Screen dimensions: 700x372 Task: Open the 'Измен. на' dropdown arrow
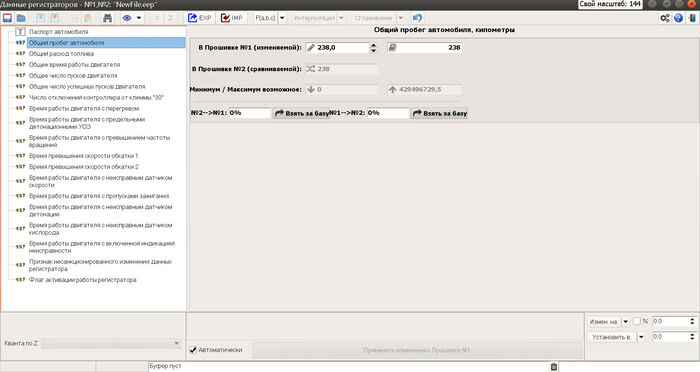[625, 322]
